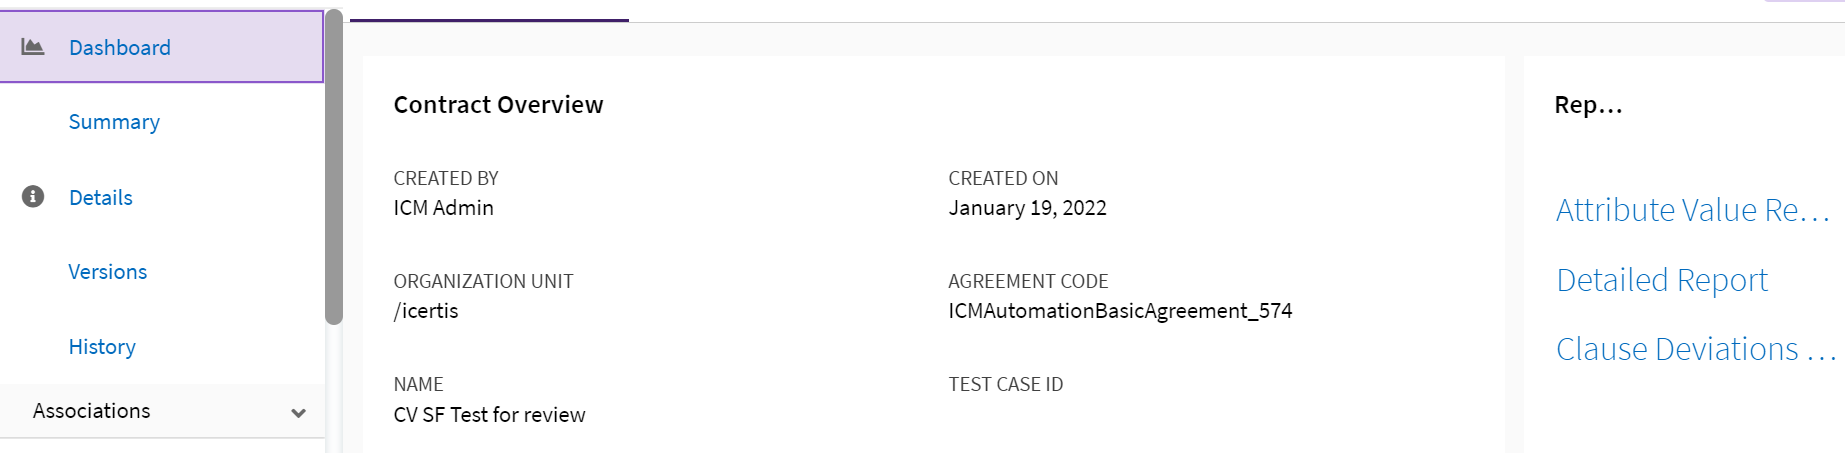
Task: Click the name CV SF Test for review
Action: point(489,415)
